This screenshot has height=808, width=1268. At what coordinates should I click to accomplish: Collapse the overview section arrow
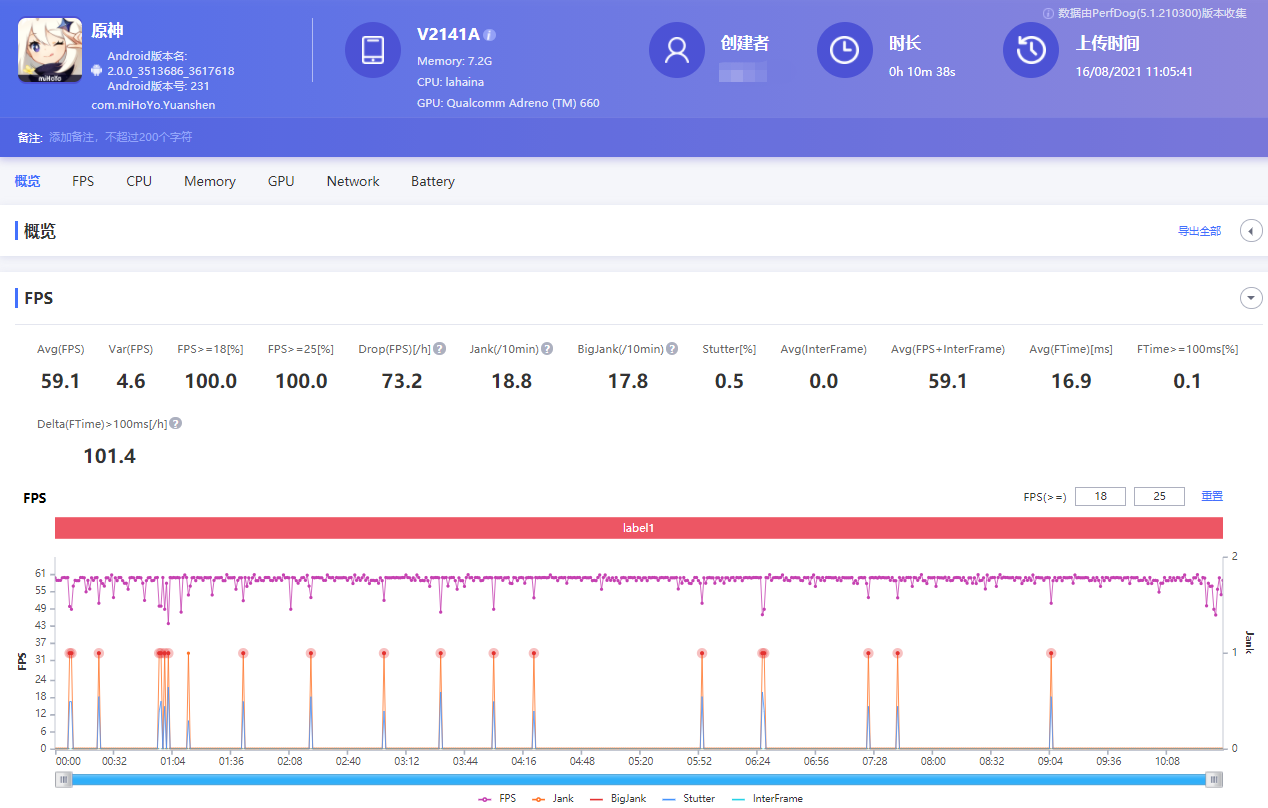1251,231
